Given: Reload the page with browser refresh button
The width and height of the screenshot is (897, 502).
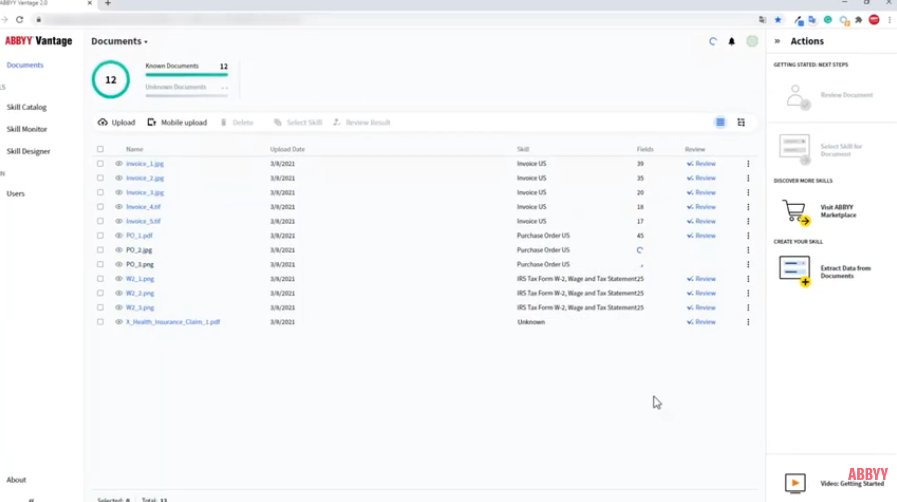Looking at the screenshot, I should (19, 19).
